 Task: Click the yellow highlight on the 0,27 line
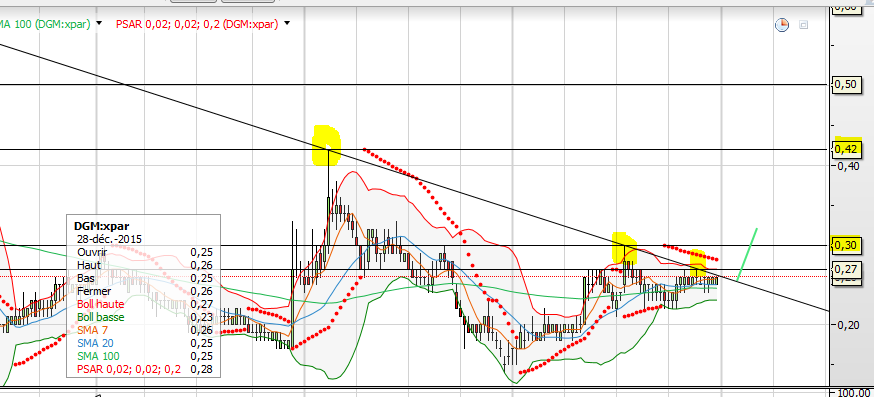[x=698, y=263]
